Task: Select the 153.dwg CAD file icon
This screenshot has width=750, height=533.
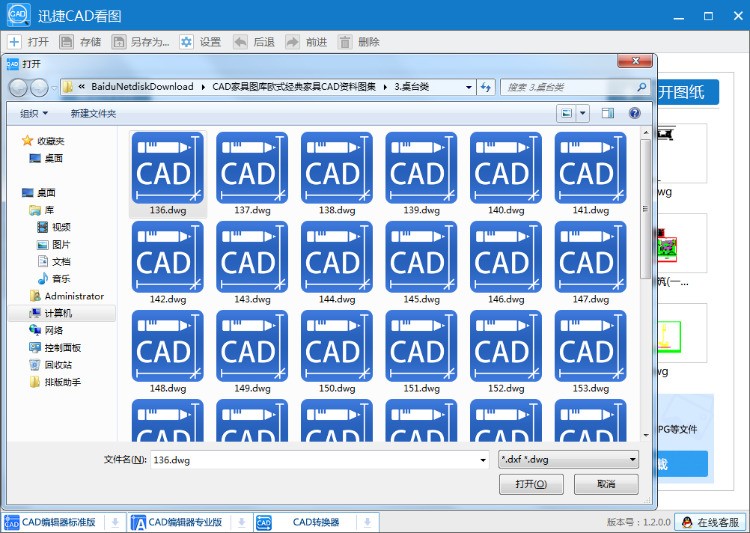Action: 591,346
